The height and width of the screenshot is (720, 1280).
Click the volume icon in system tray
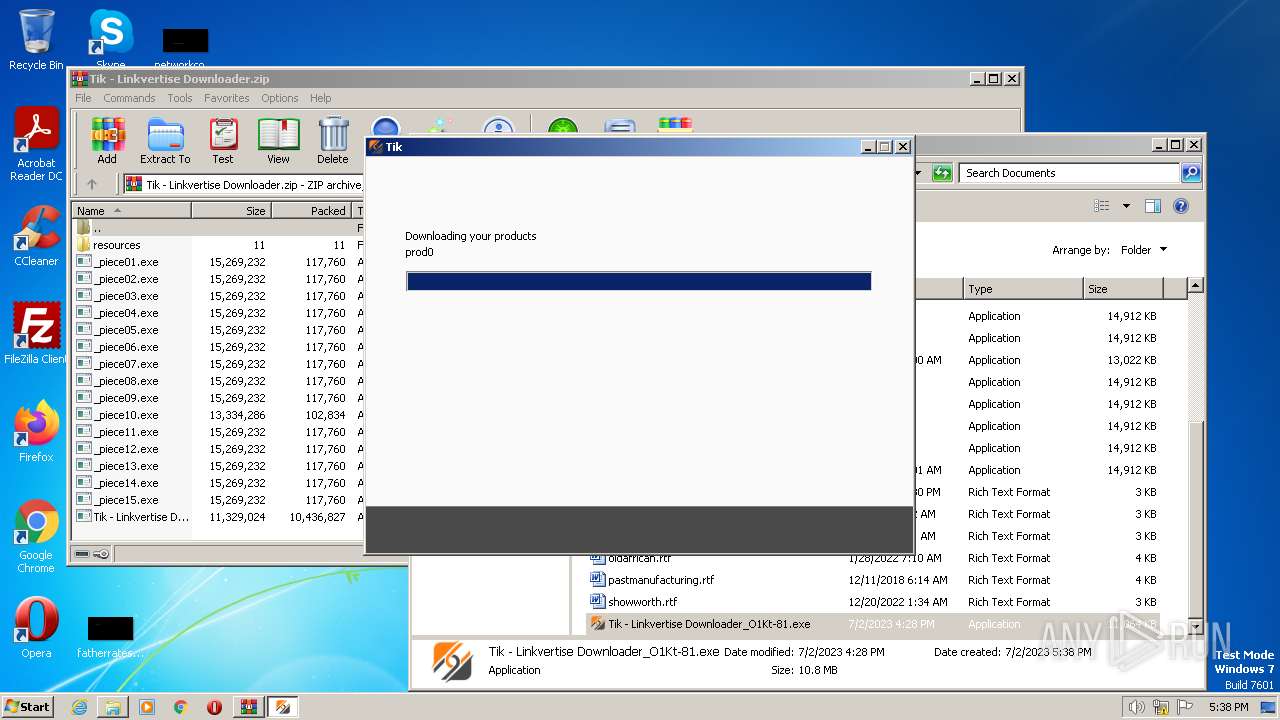(1136, 707)
